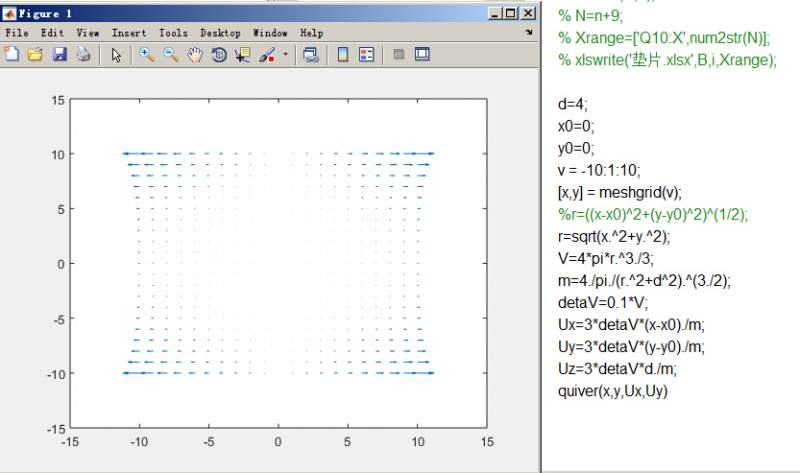The height and width of the screenshot is (473, 800).
Task: Click the line starting 'm=4./pi./'
Action: [644, 281]
